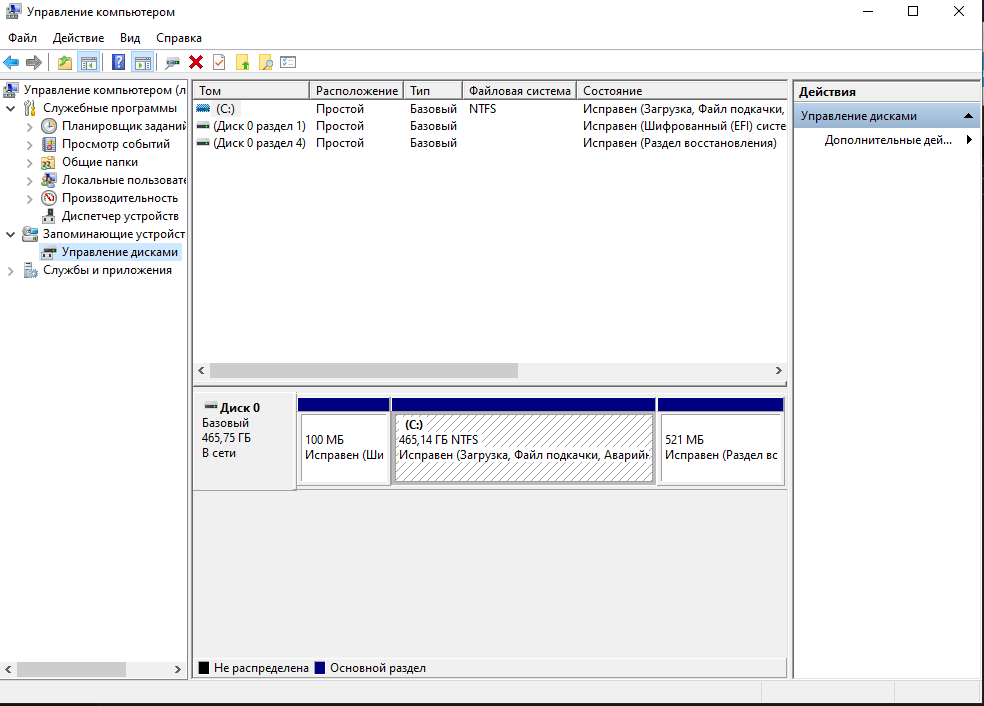This screenshot has width=984, height=706.
Task: Click the Properties checkmark page icon
Action: [x=219, y=62]
